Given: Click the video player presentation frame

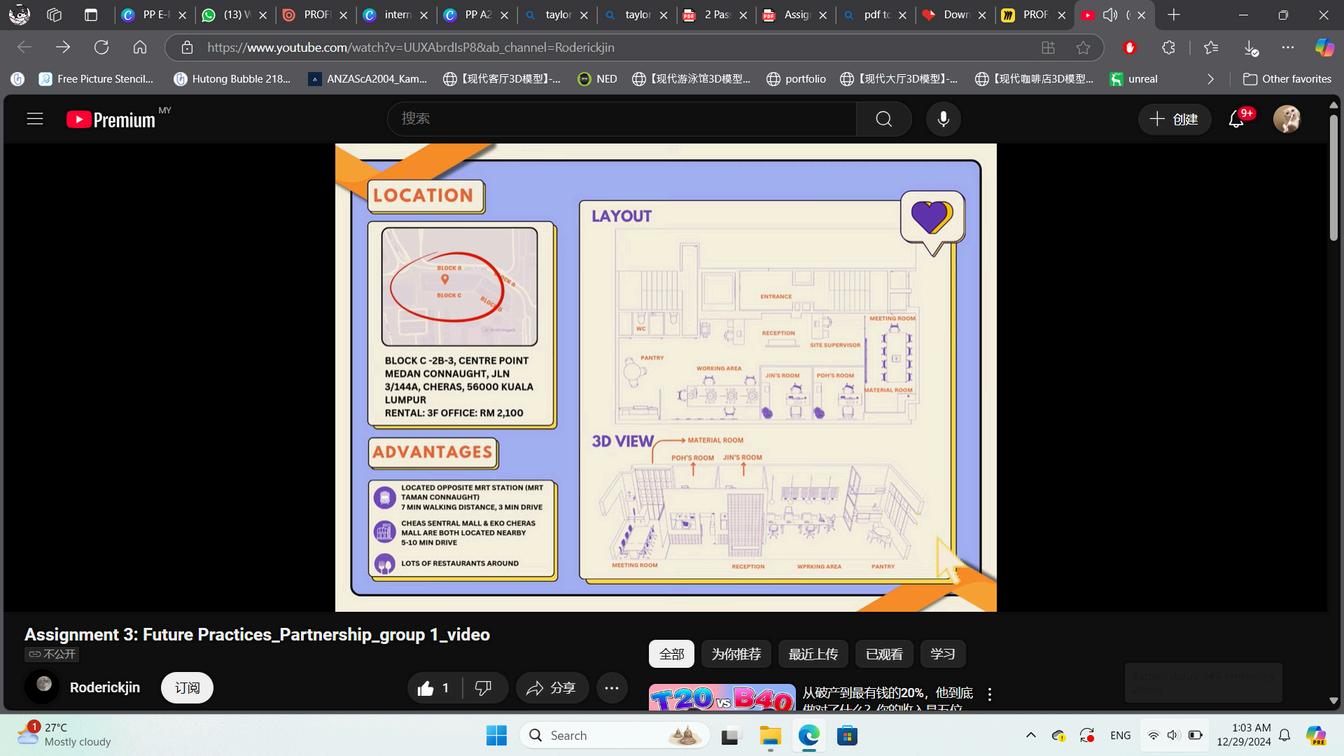Looking at the screenshot, I should point(666,377).
